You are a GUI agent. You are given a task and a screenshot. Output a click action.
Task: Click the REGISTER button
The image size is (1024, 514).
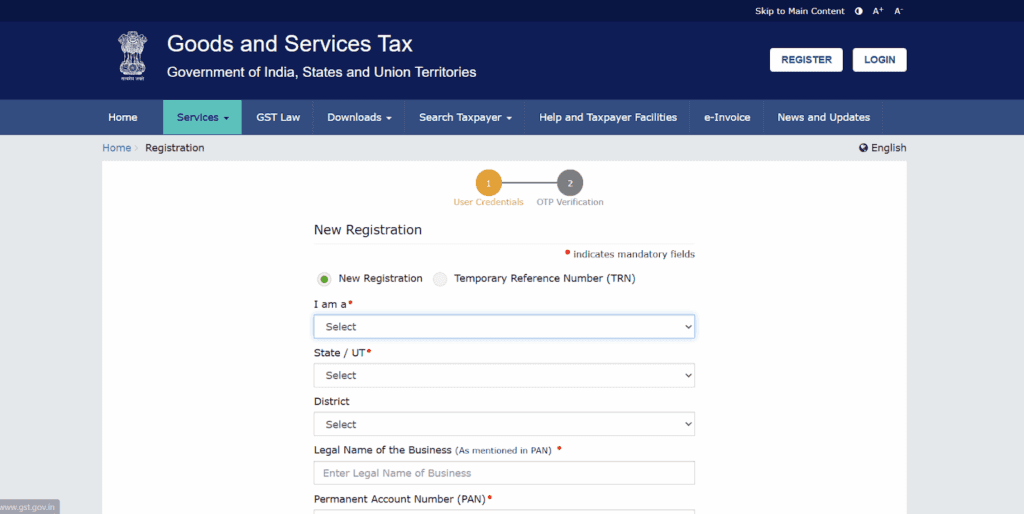(807, 59)
